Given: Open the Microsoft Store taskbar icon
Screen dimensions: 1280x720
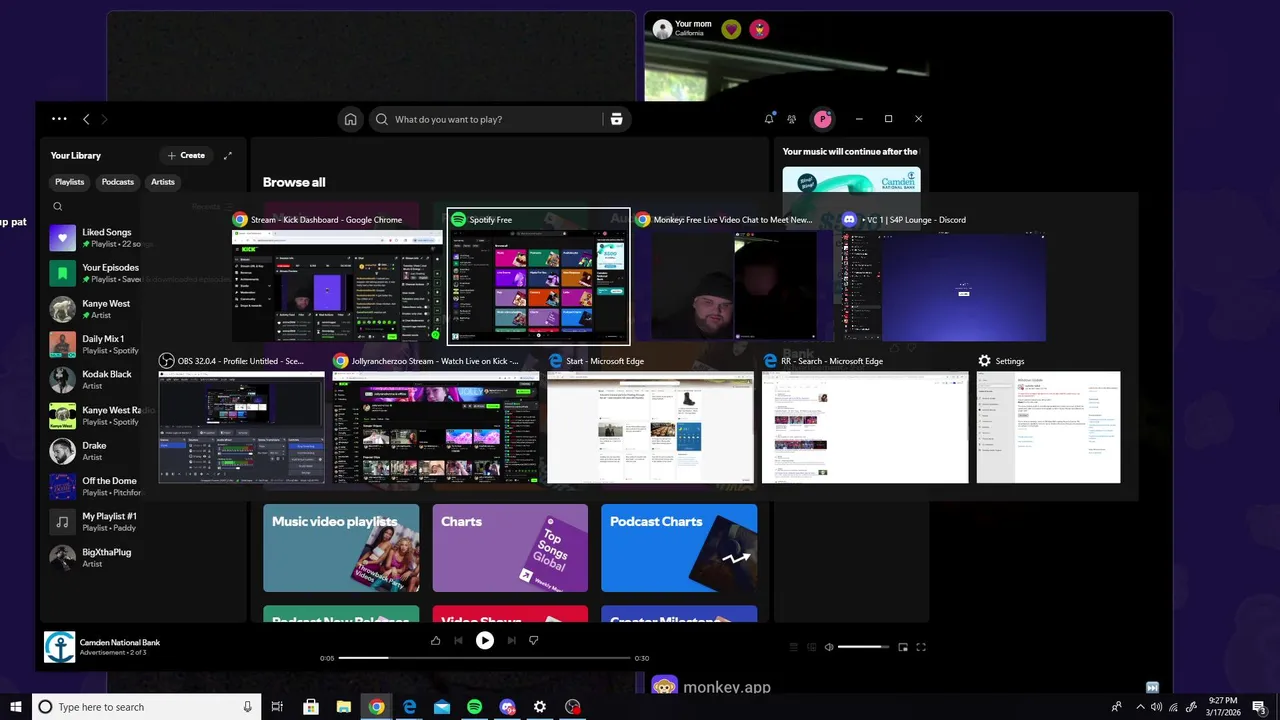Looking at the screenshot, I should pyautogui.click(x=310, y=707).
